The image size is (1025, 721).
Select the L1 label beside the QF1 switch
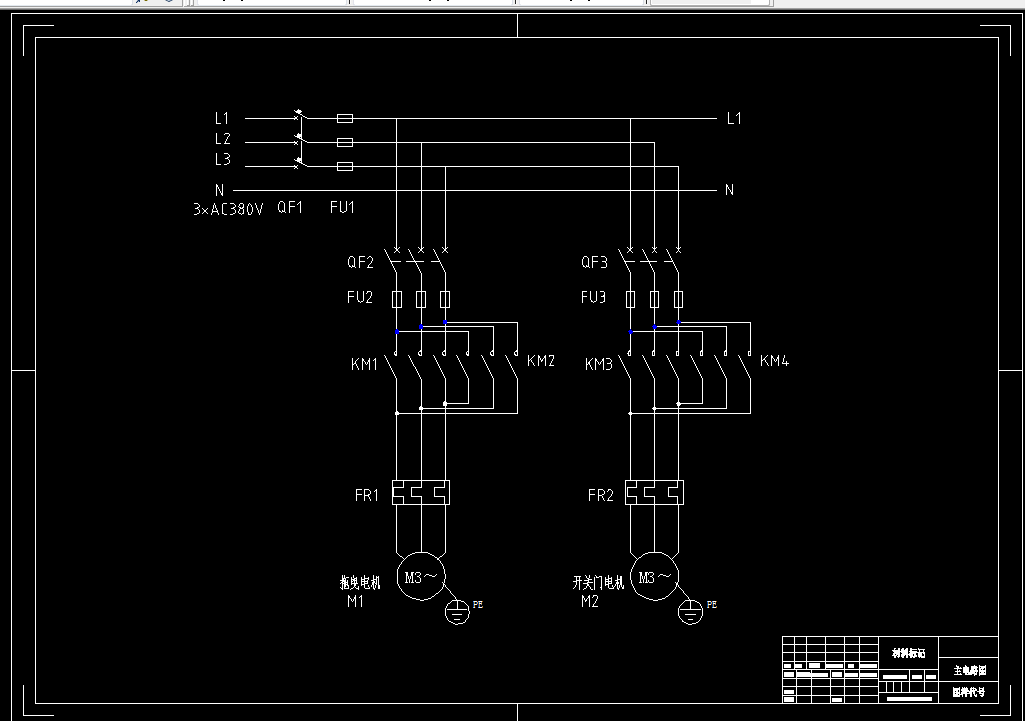(222, 118)
